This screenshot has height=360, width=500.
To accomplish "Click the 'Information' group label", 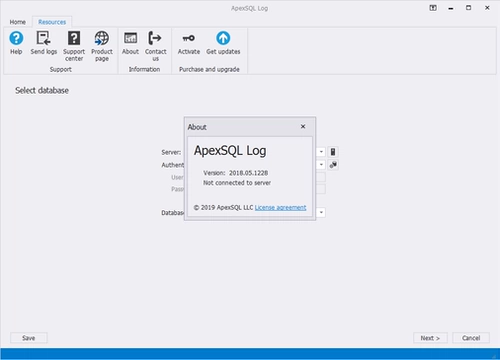I will (x=144, y=69).
